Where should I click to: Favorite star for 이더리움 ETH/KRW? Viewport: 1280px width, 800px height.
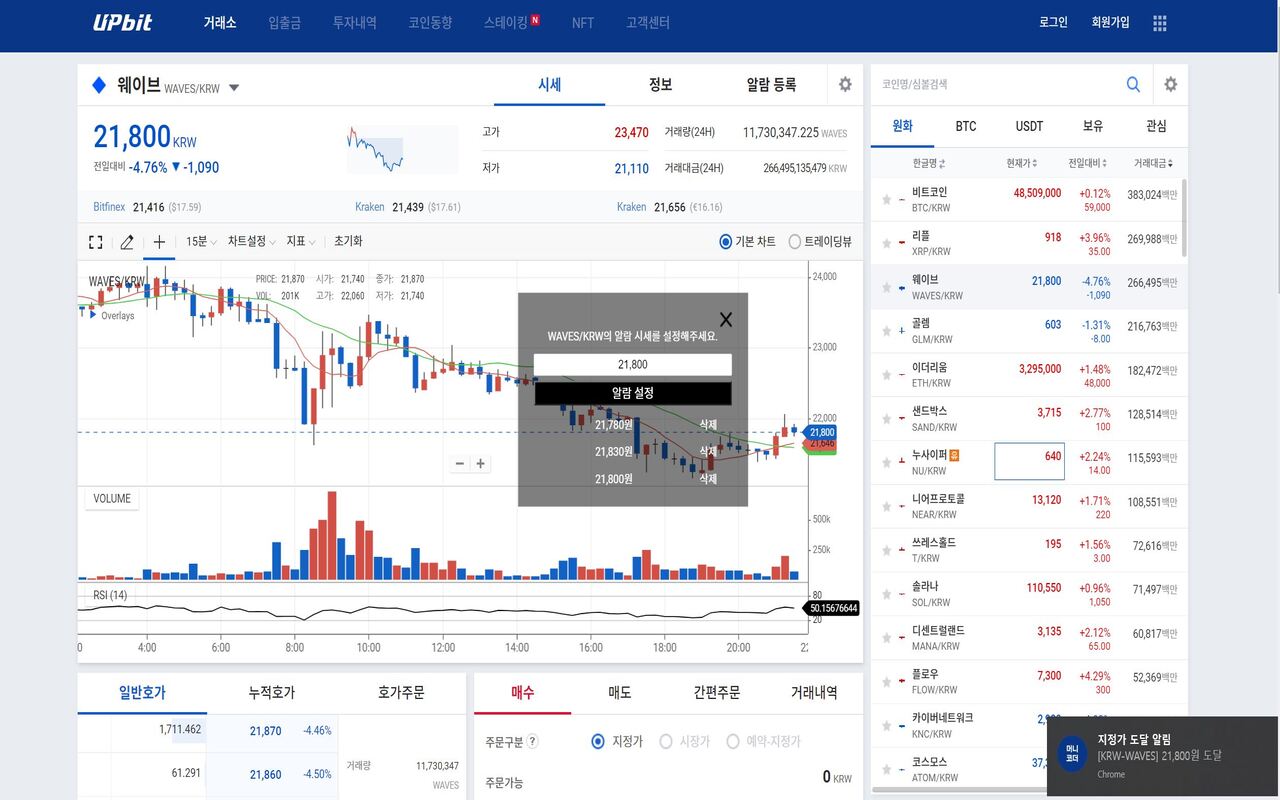(x=886, y=375)
